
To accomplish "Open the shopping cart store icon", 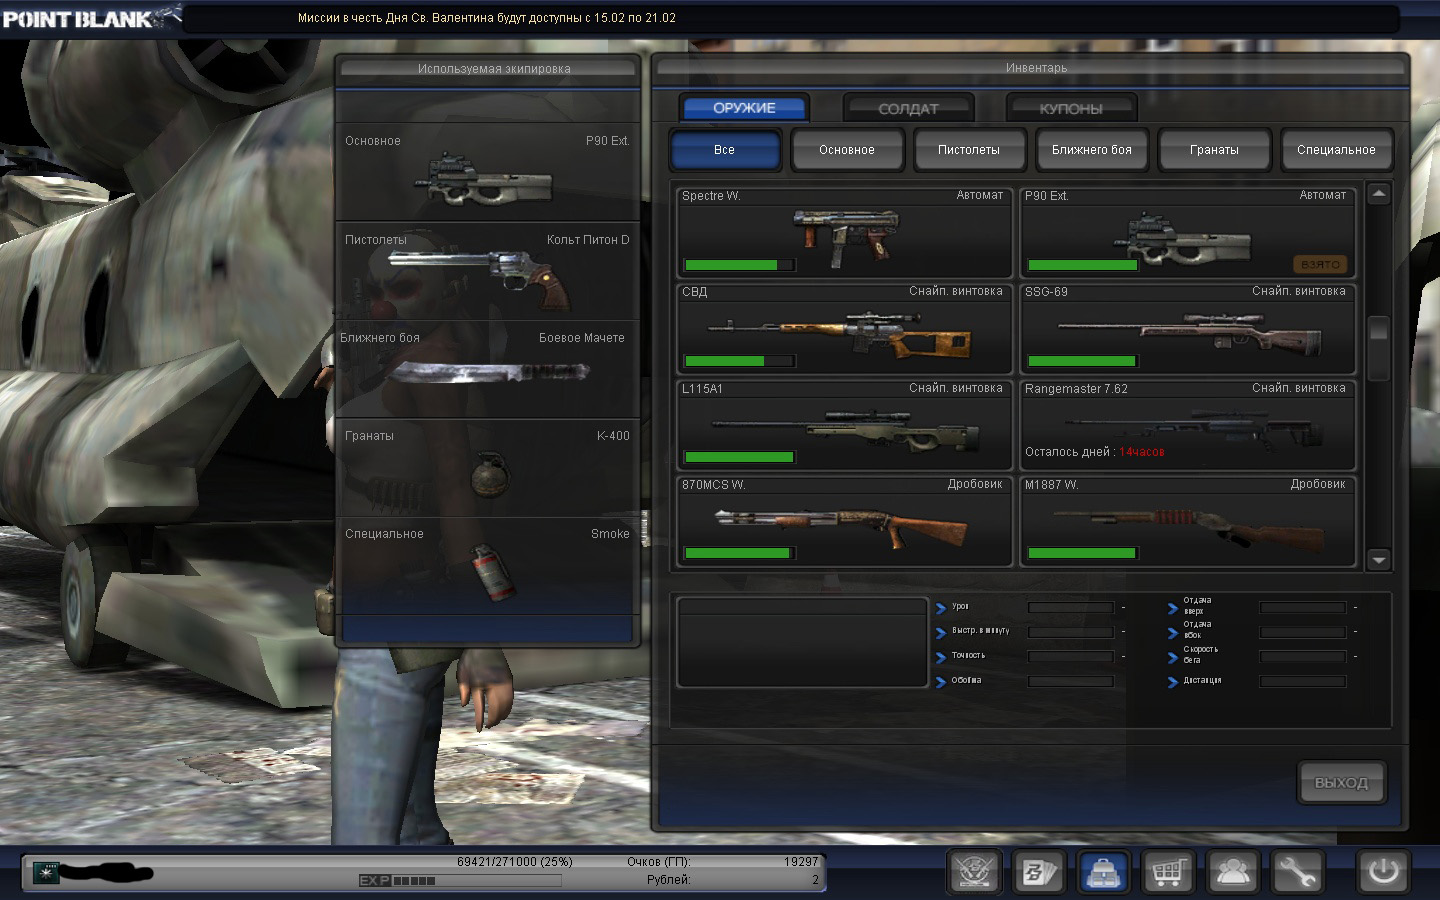I will pos(1168,872).
